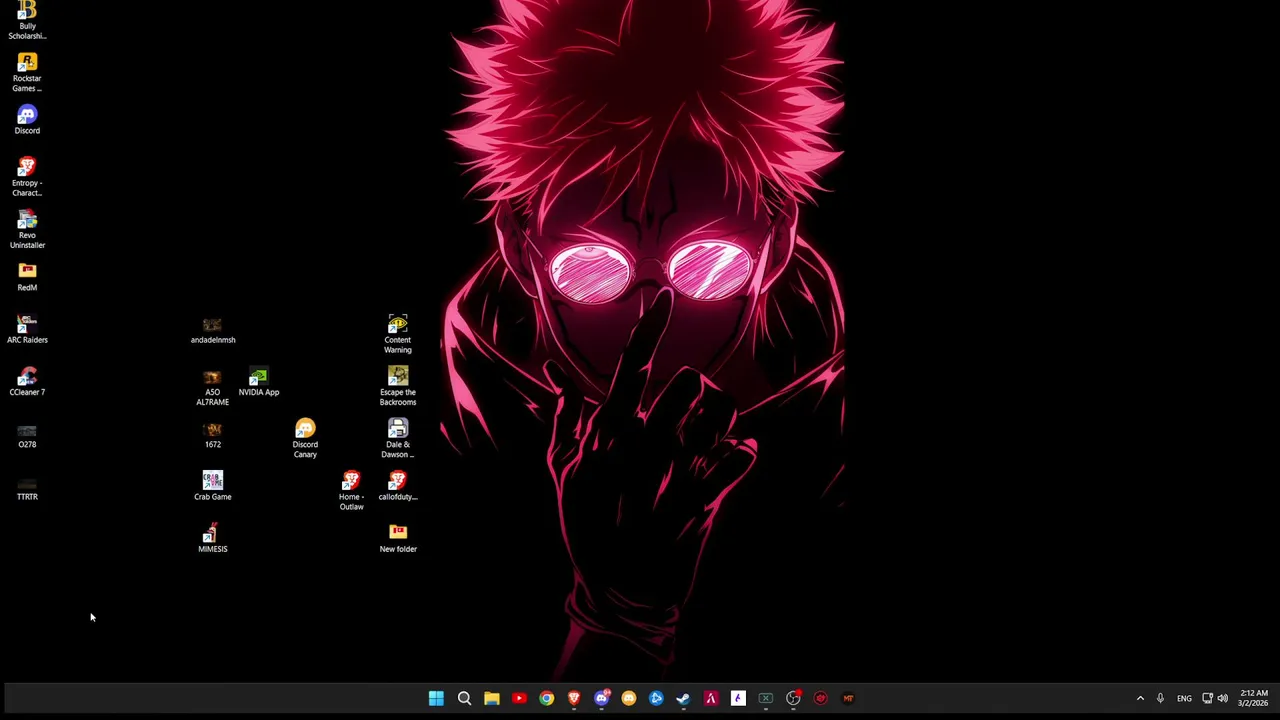The height and width of the screenshot is (720, 1280).
Task: Select the Discord Canary desktop shortcut
Action: point(305,439)
